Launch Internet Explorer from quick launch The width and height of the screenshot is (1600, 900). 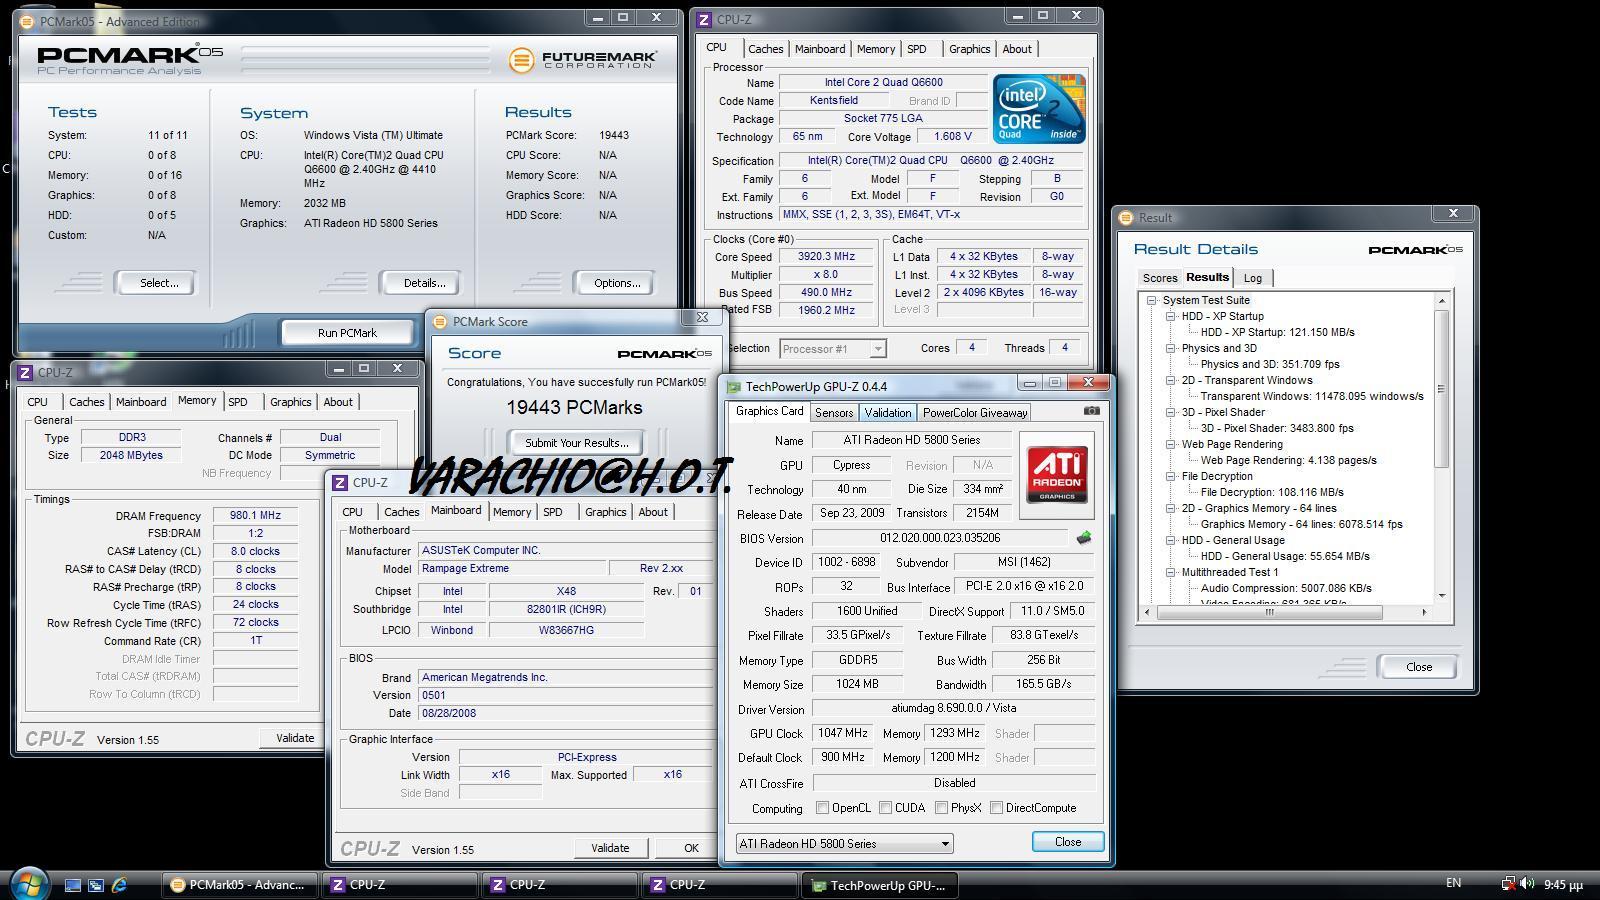point(119,885)
